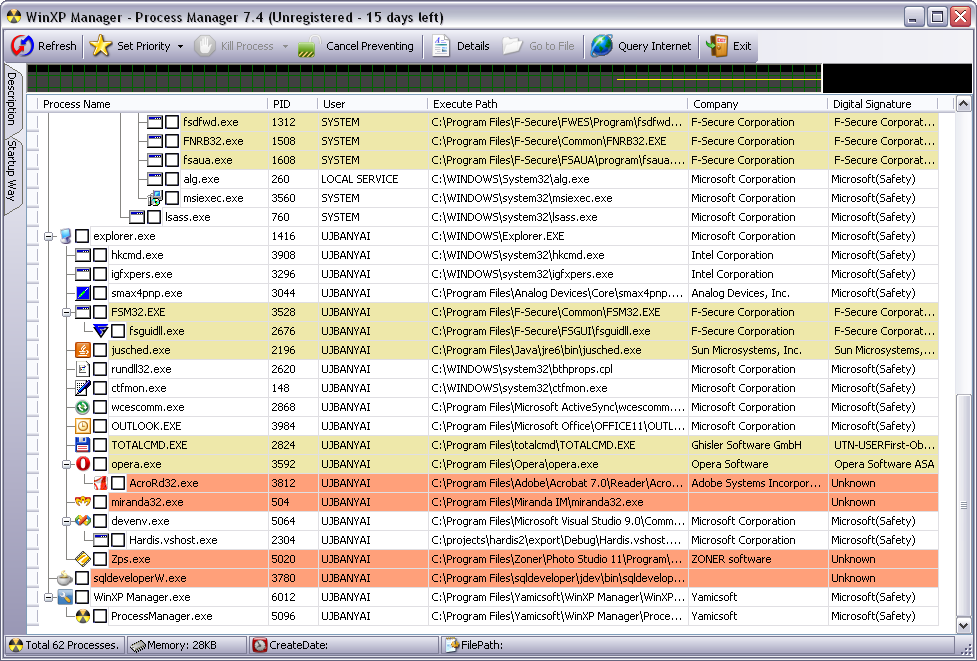The width and height of the screenshot is (977, 661).
Task: Click the TOTALCMD.EXE floppy disk icon
Action: tap(83, 445)
